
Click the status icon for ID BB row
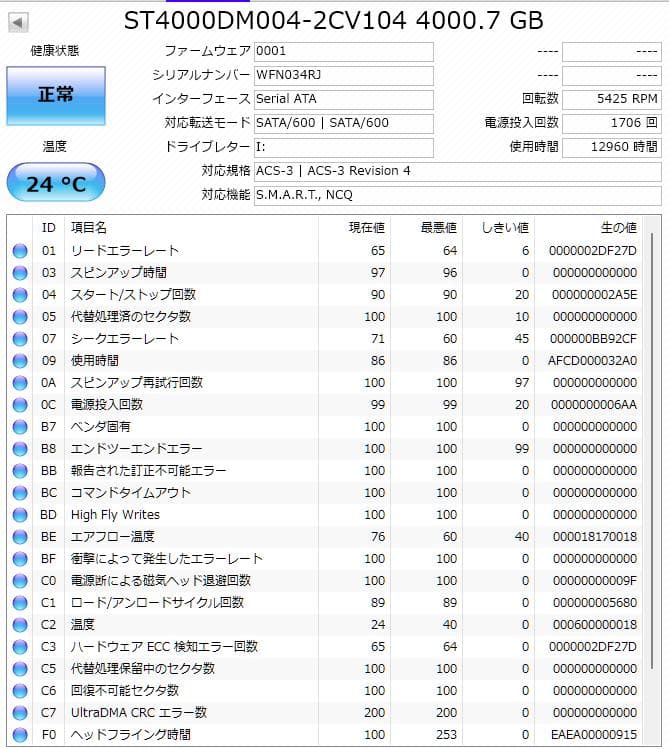click(x=20, y=471)
